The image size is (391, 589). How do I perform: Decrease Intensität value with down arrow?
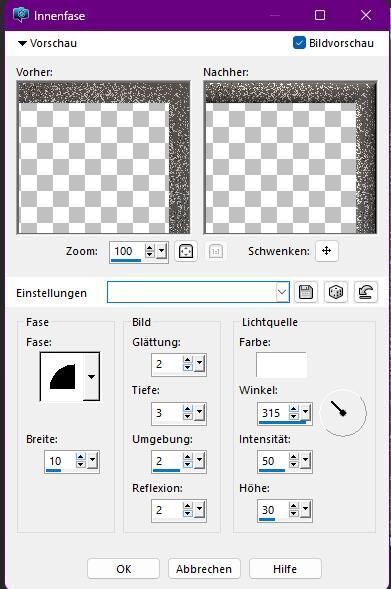click(x=294, y=465)
